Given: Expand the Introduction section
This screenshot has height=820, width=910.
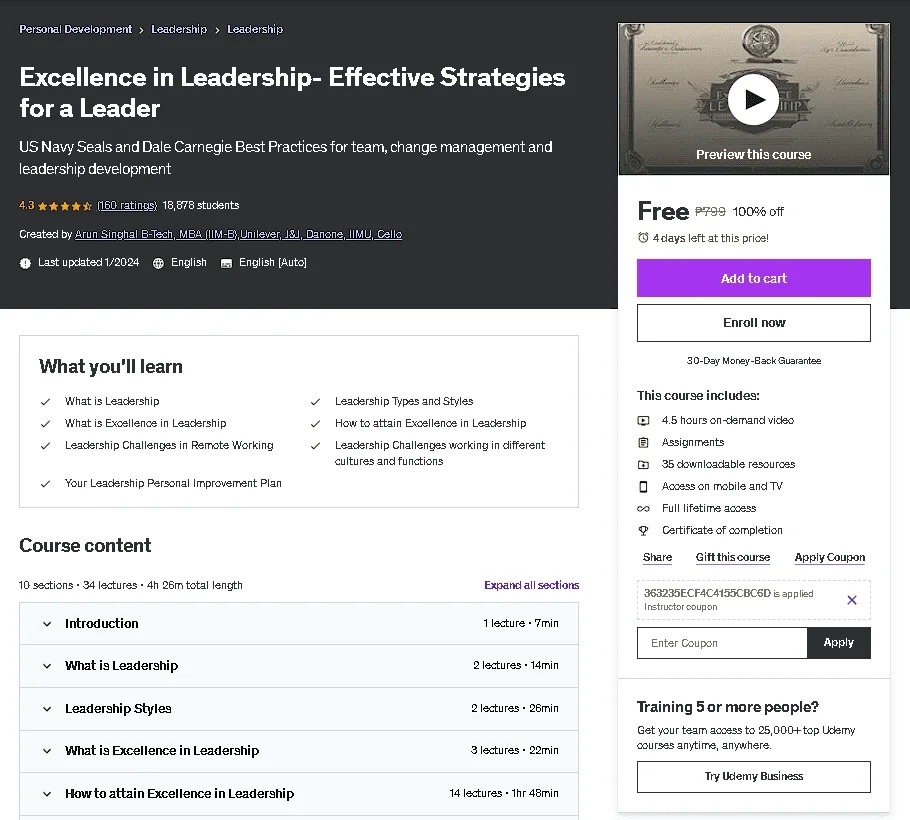Looking at the screenshot, I should (299, 623).
